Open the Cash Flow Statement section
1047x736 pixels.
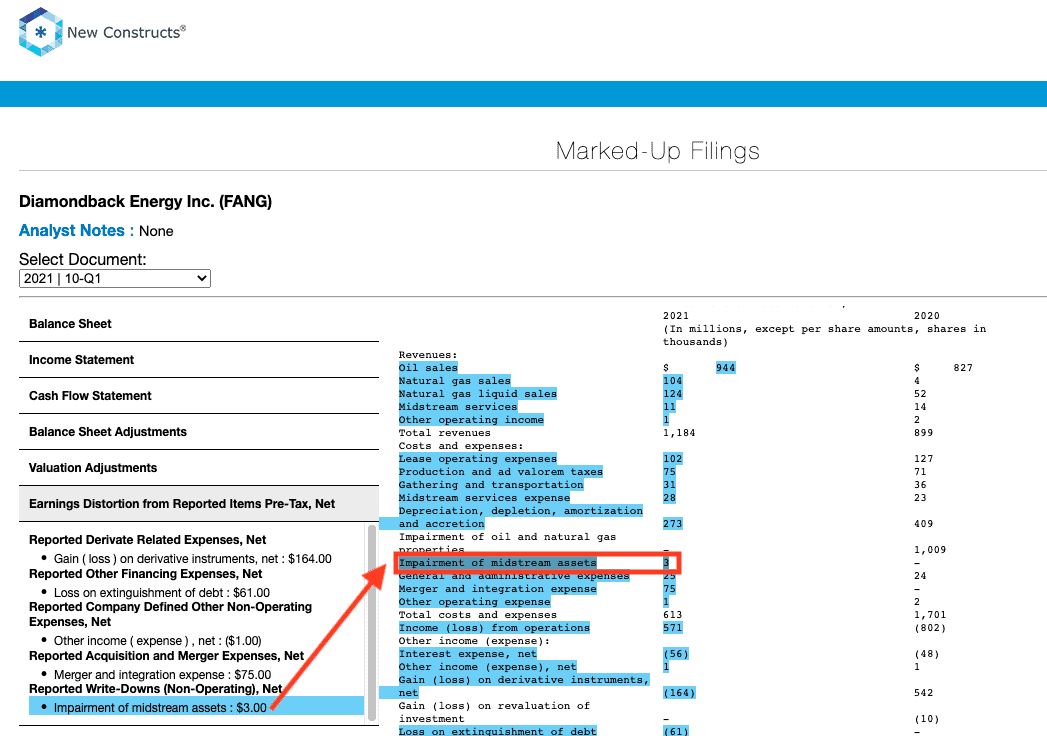pos(199,396)
